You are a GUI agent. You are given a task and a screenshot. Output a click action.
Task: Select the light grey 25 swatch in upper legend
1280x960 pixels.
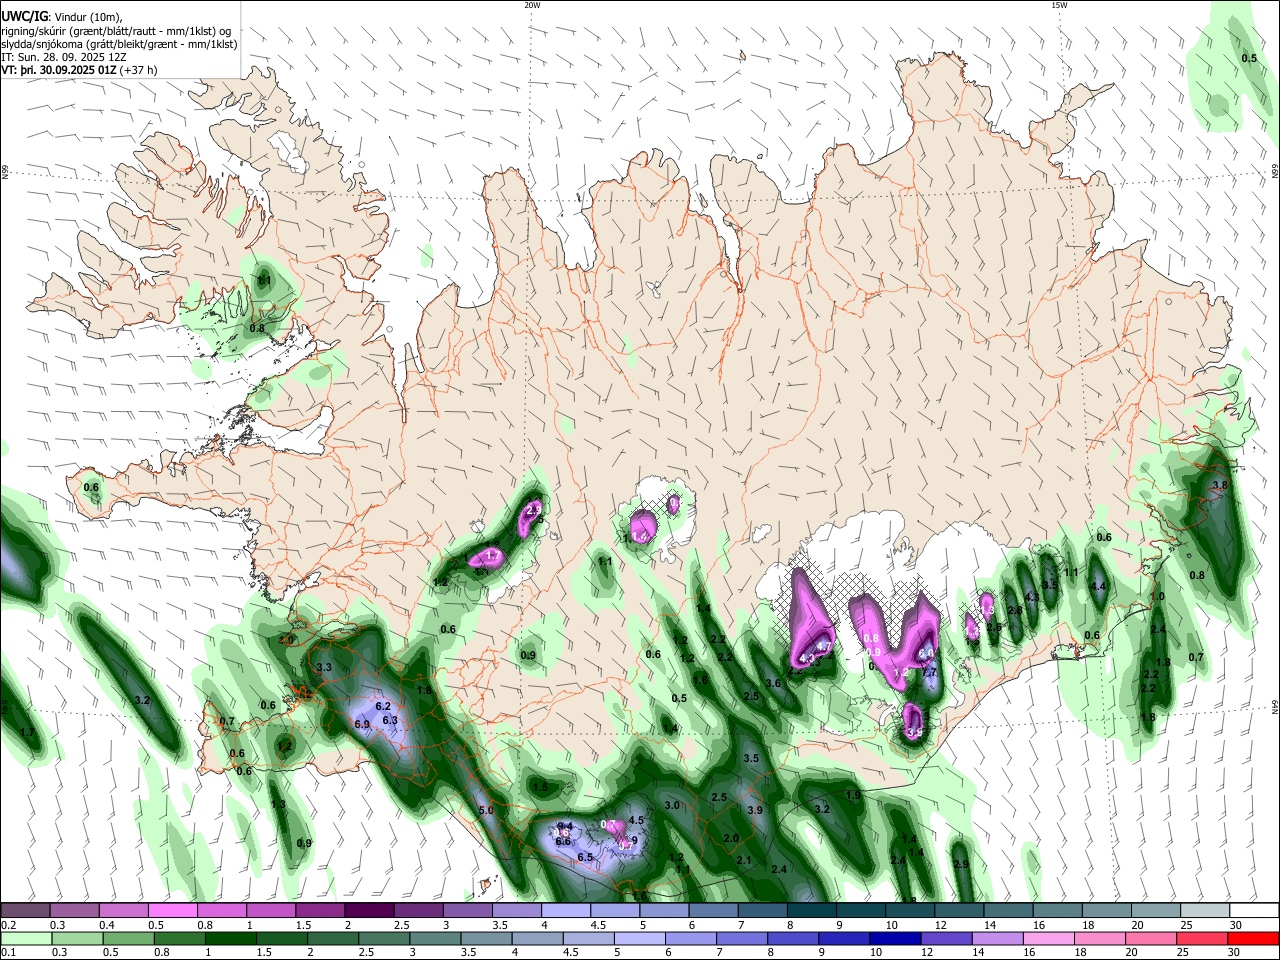pyautogui.click(x=1205, y=910)
